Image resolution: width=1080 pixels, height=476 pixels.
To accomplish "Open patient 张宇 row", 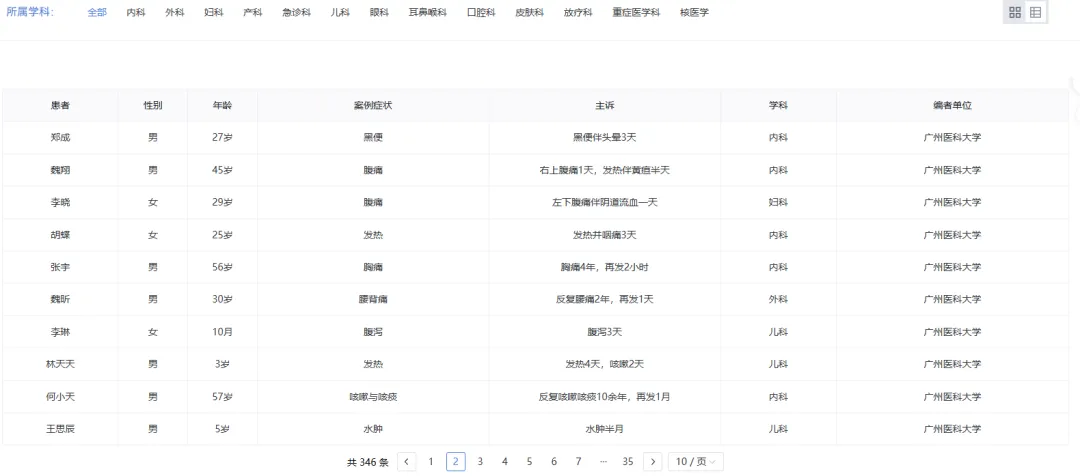I will point(535,267).
